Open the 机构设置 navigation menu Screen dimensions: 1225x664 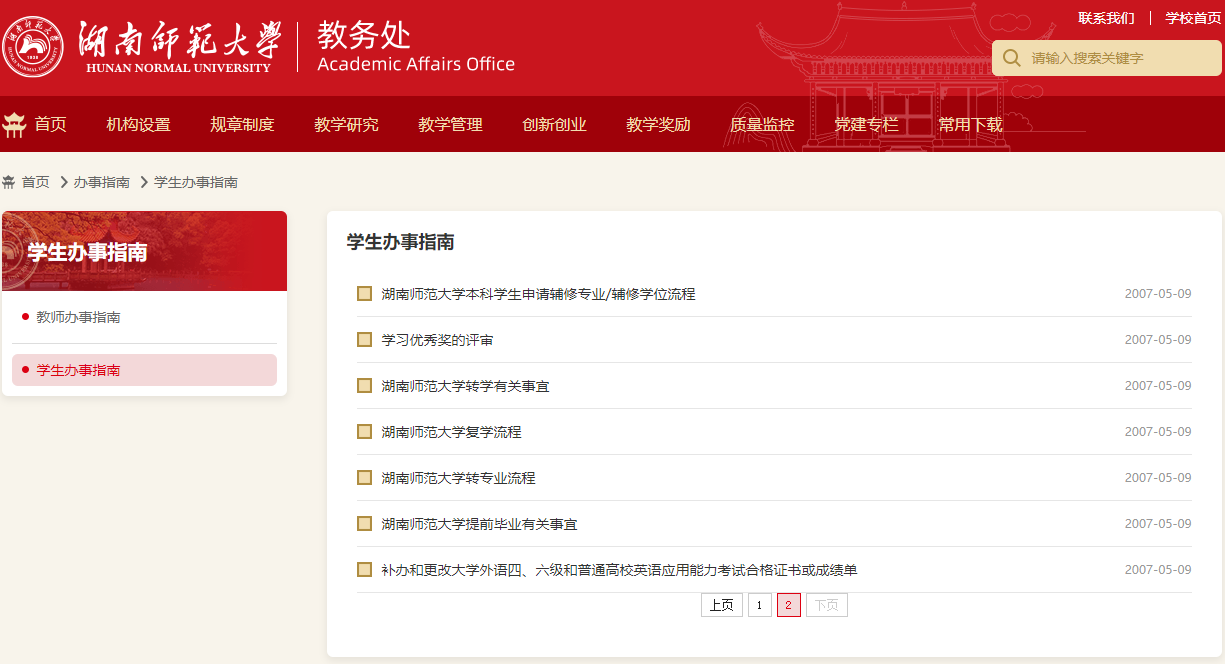[138, 125]
